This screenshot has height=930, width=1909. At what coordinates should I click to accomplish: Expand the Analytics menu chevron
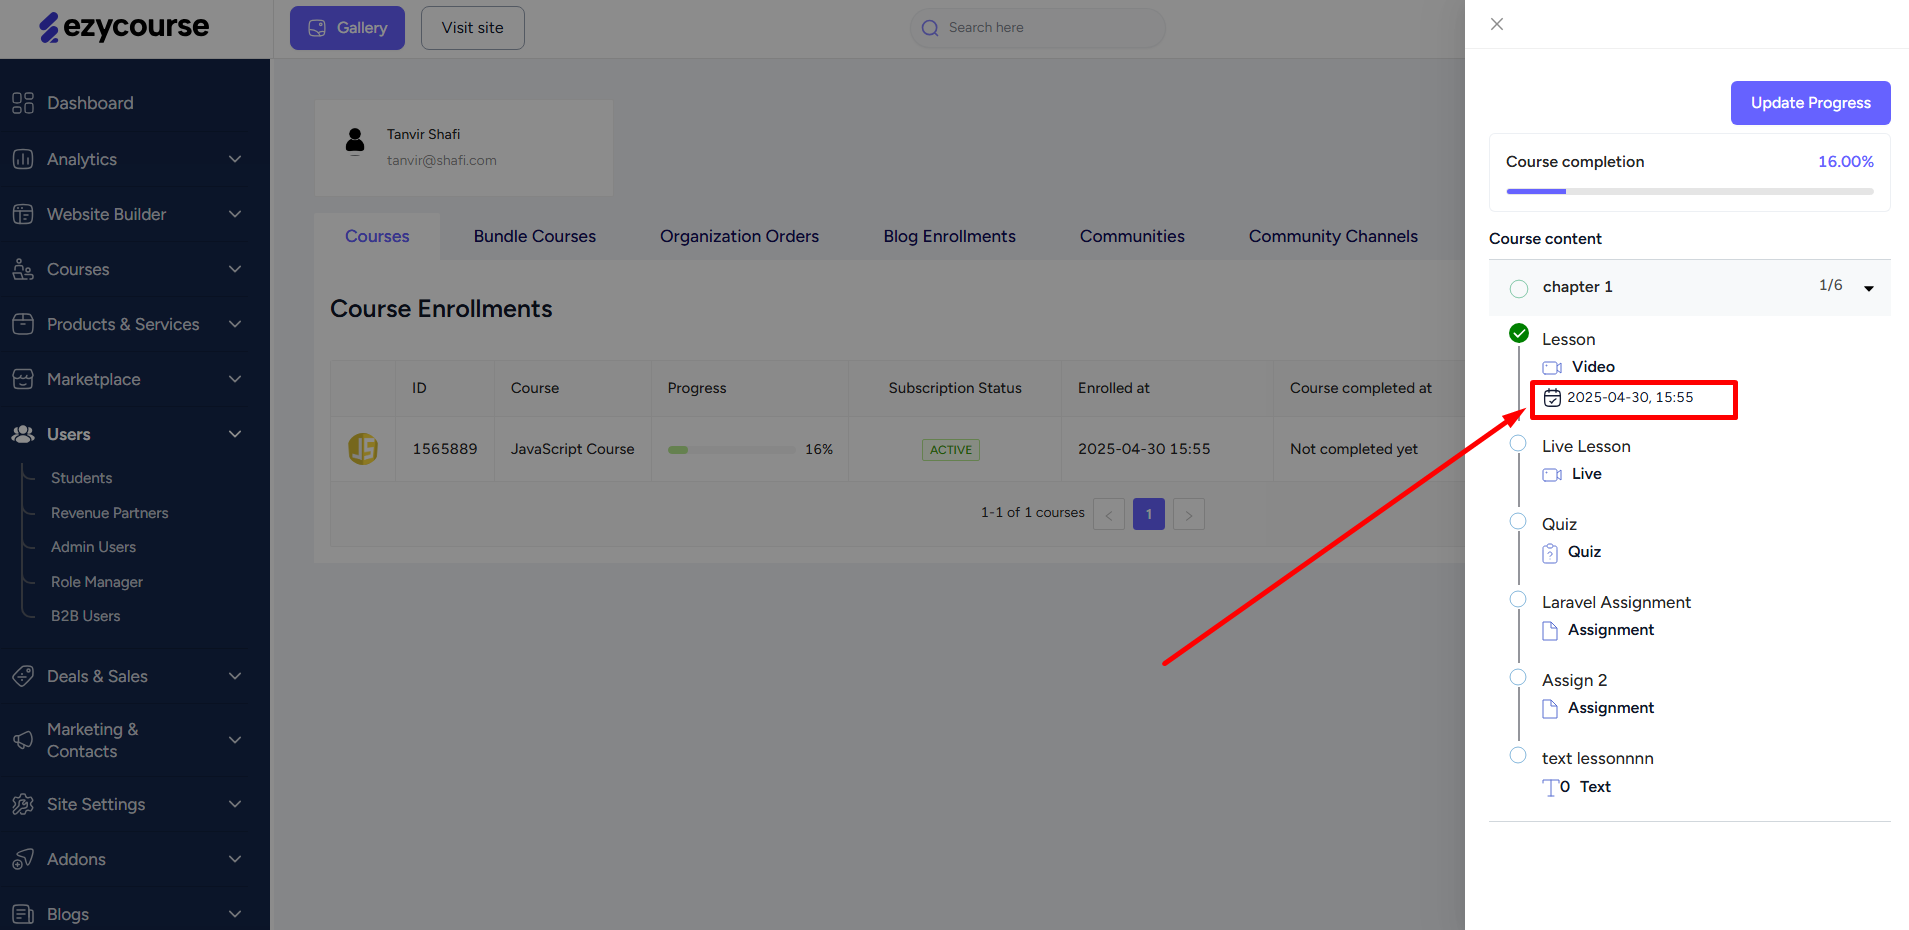coord(235,159)
